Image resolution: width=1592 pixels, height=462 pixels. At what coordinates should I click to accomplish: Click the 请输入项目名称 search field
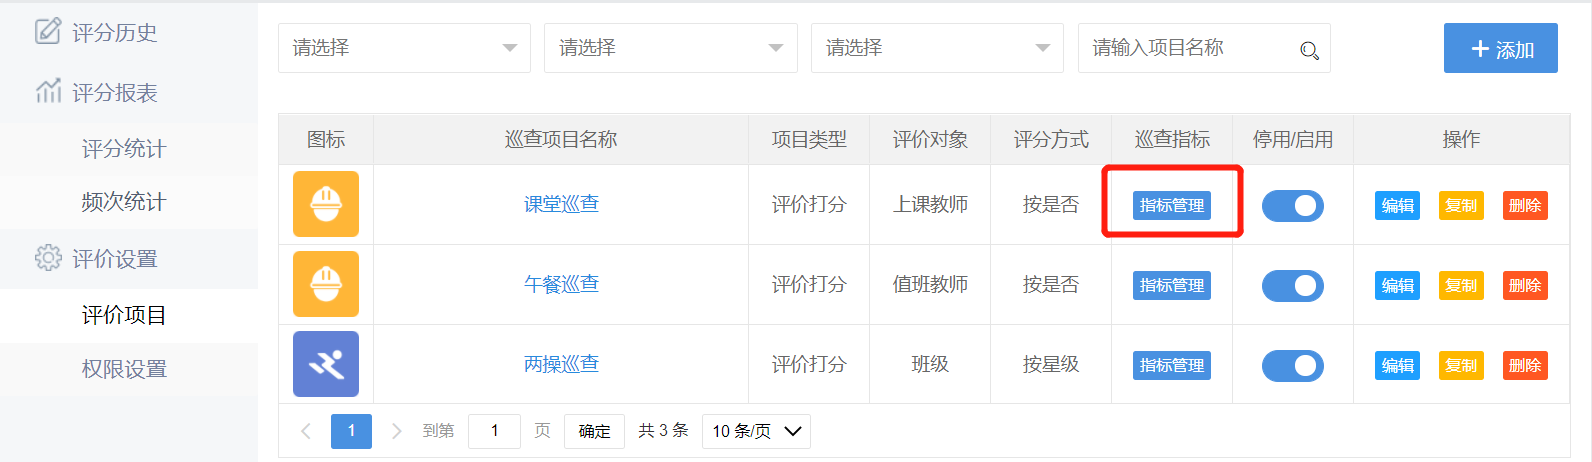click(1190, 48)
